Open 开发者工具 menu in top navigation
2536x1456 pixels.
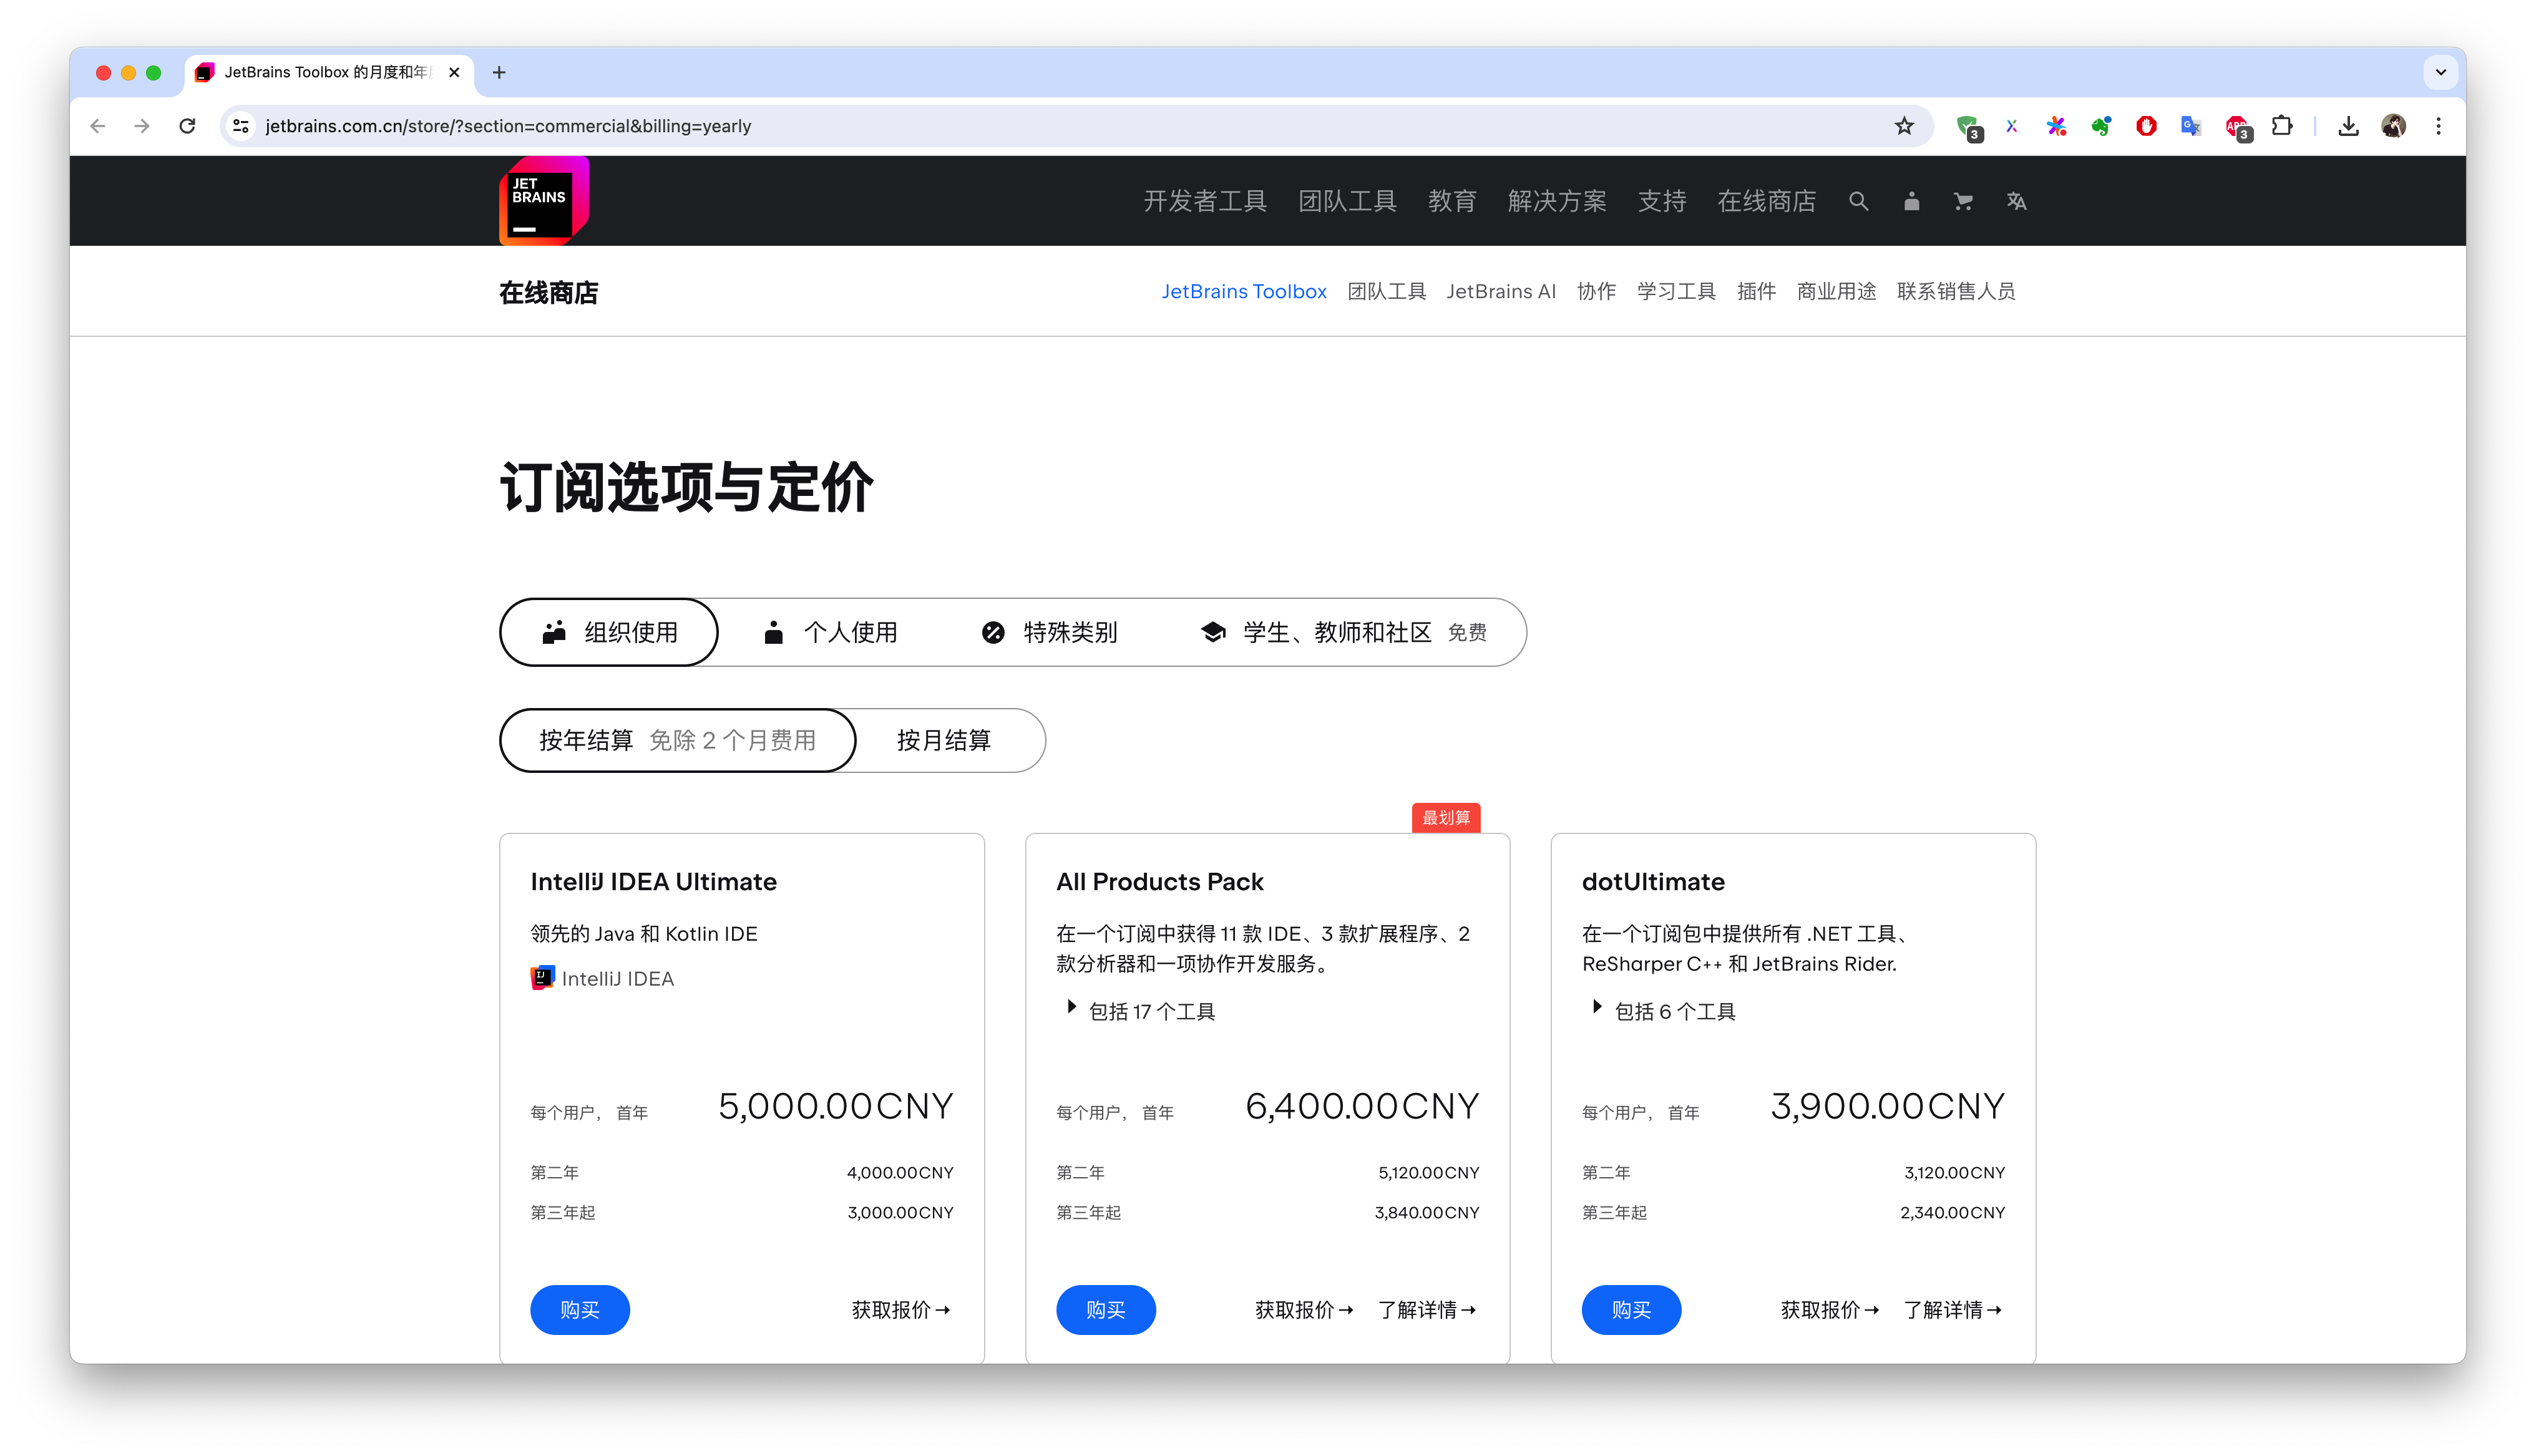click(1204, 201)
